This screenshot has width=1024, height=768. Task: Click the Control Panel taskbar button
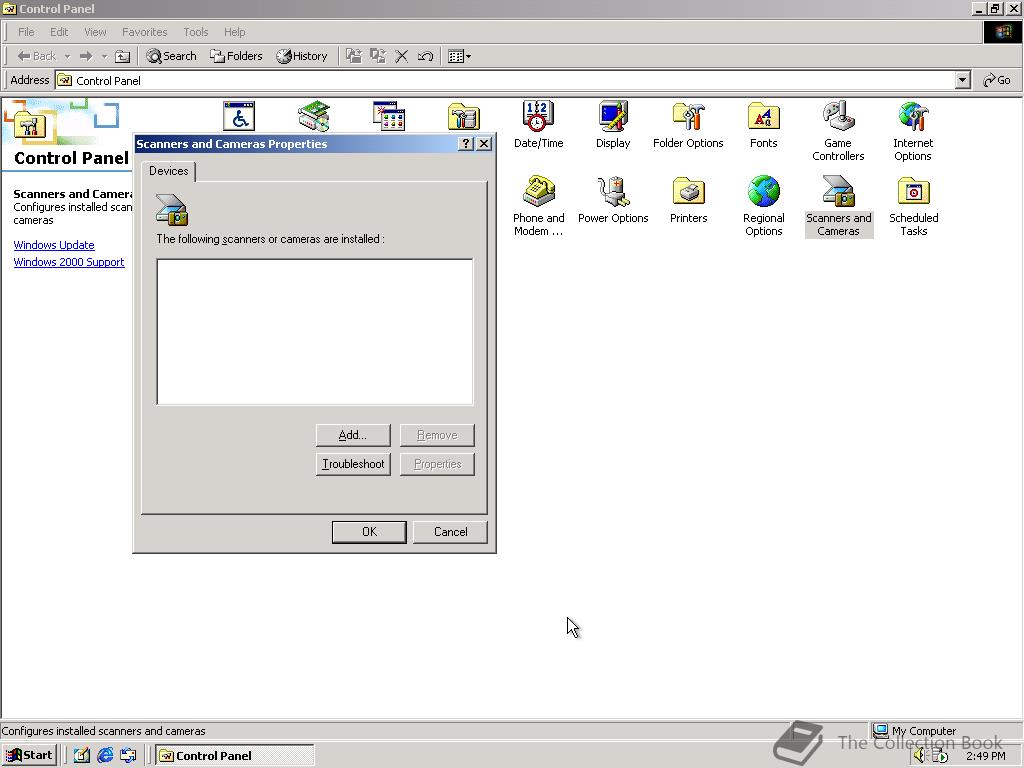(x=235, y=756)
